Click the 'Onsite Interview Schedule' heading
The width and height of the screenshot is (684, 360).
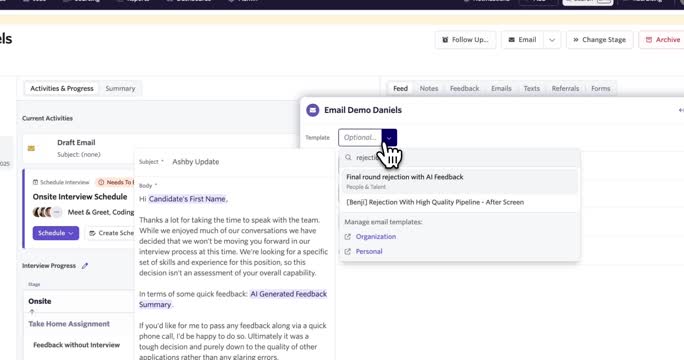pos(80,197)
